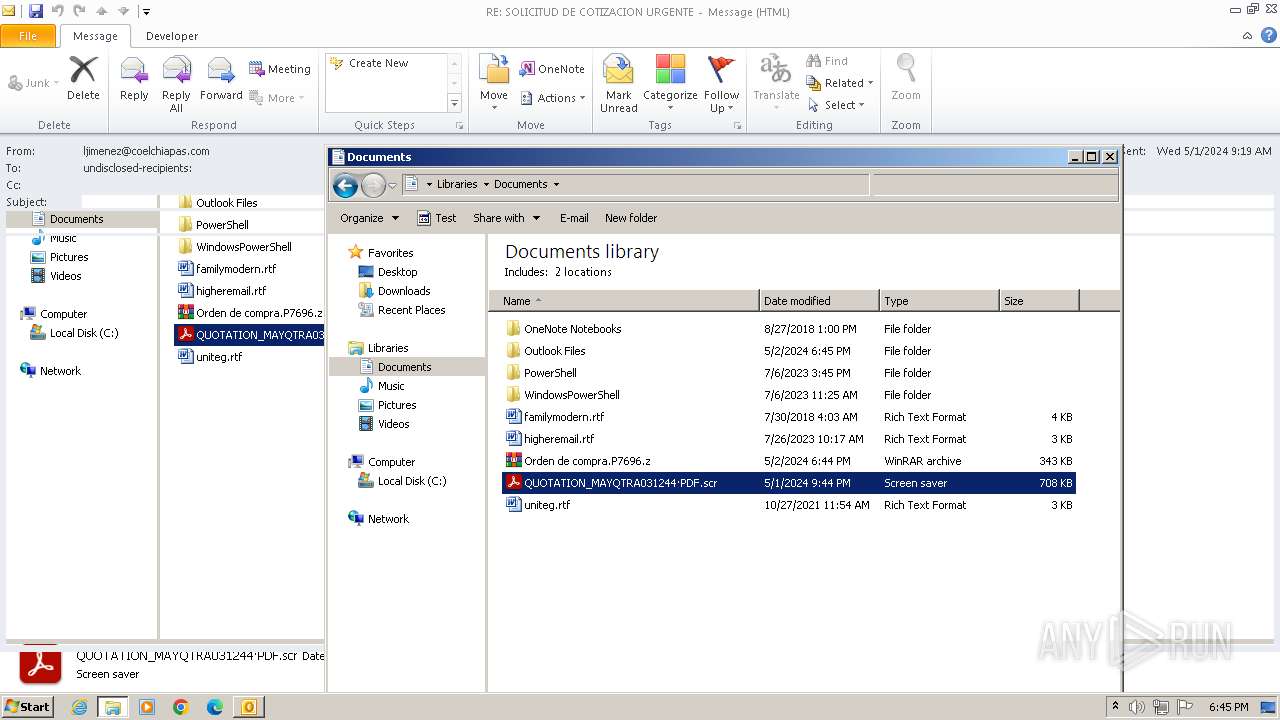Open the Categorize color menu
Screen dimensions: 1280x720
coord(670,84)
